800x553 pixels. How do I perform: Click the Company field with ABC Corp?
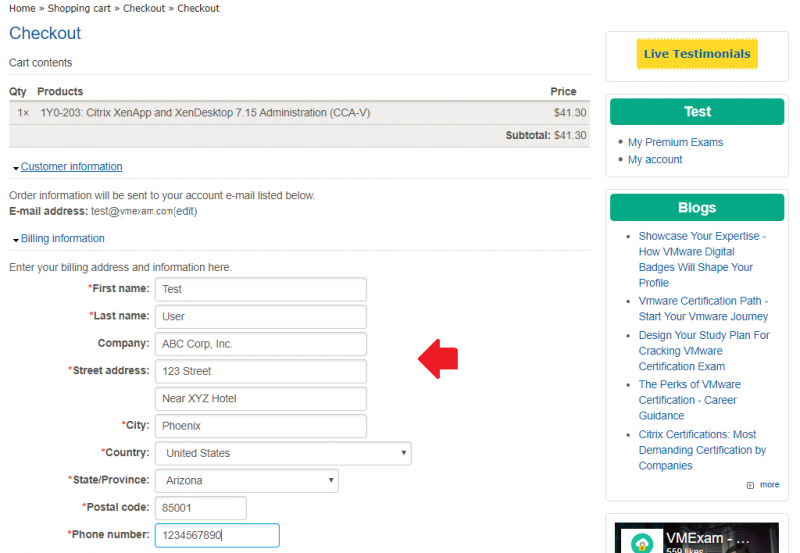pyautogui.click(x=260, y=344)
